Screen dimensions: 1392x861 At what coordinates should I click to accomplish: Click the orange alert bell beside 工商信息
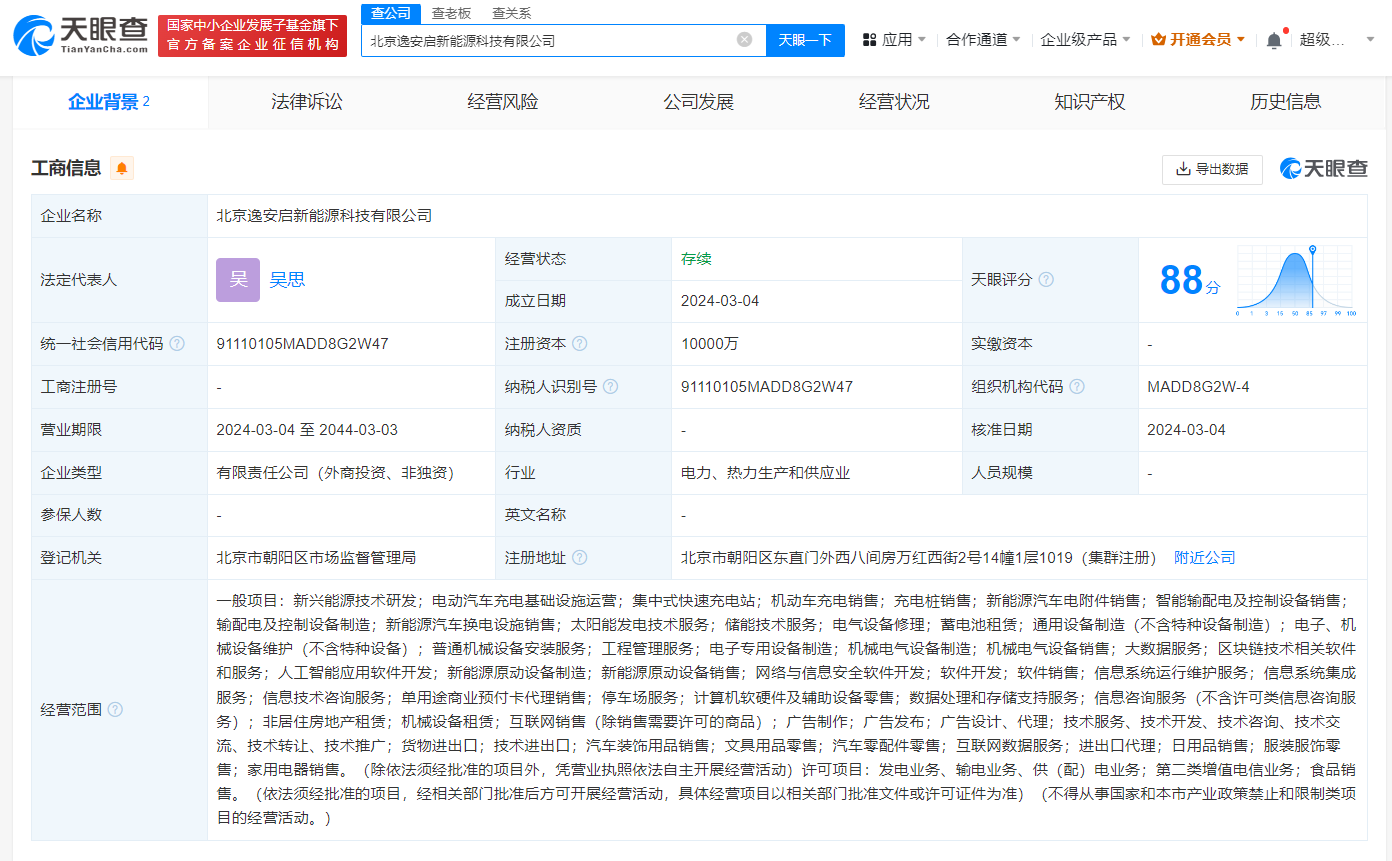pos(122,168)
